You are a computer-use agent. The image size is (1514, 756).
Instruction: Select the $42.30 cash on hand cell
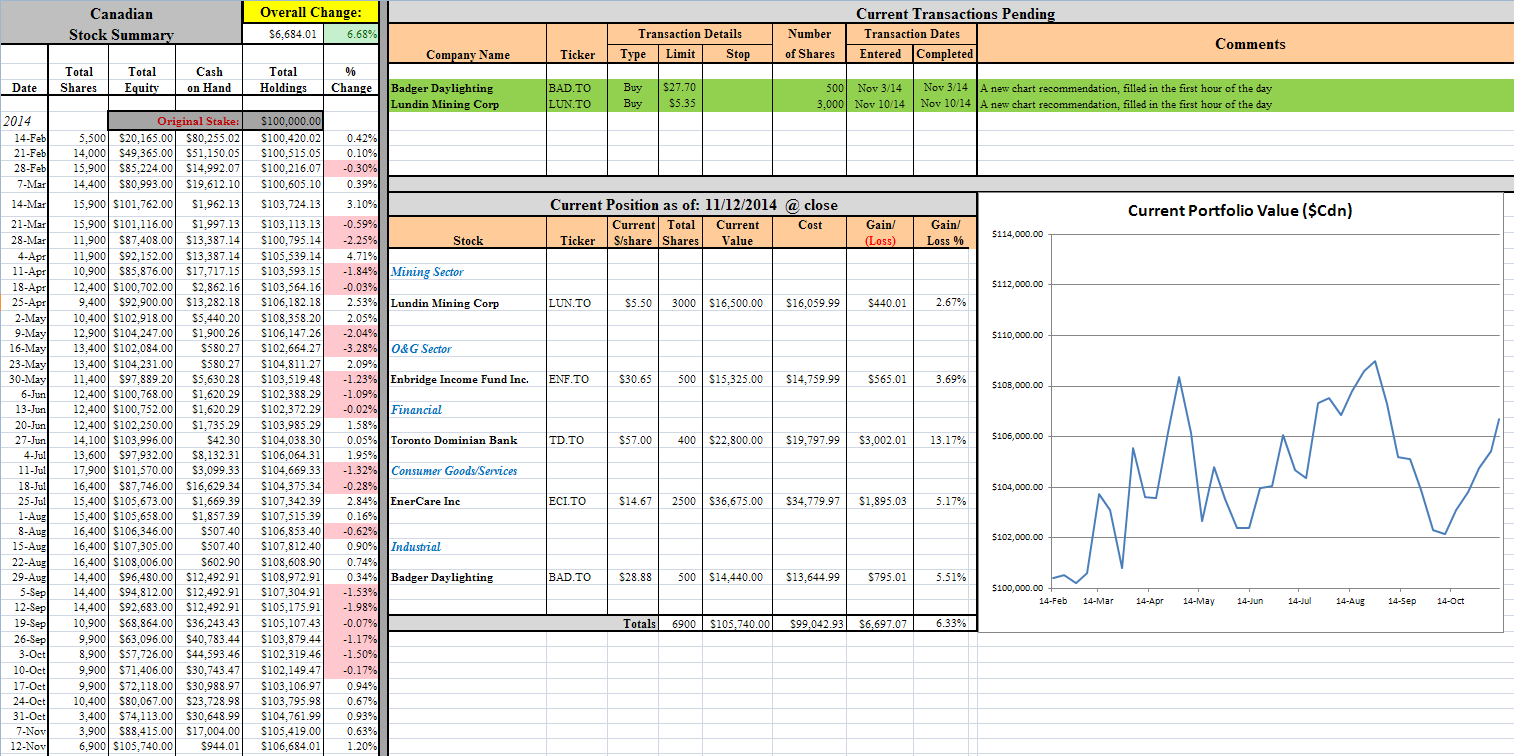click(210, 440)
